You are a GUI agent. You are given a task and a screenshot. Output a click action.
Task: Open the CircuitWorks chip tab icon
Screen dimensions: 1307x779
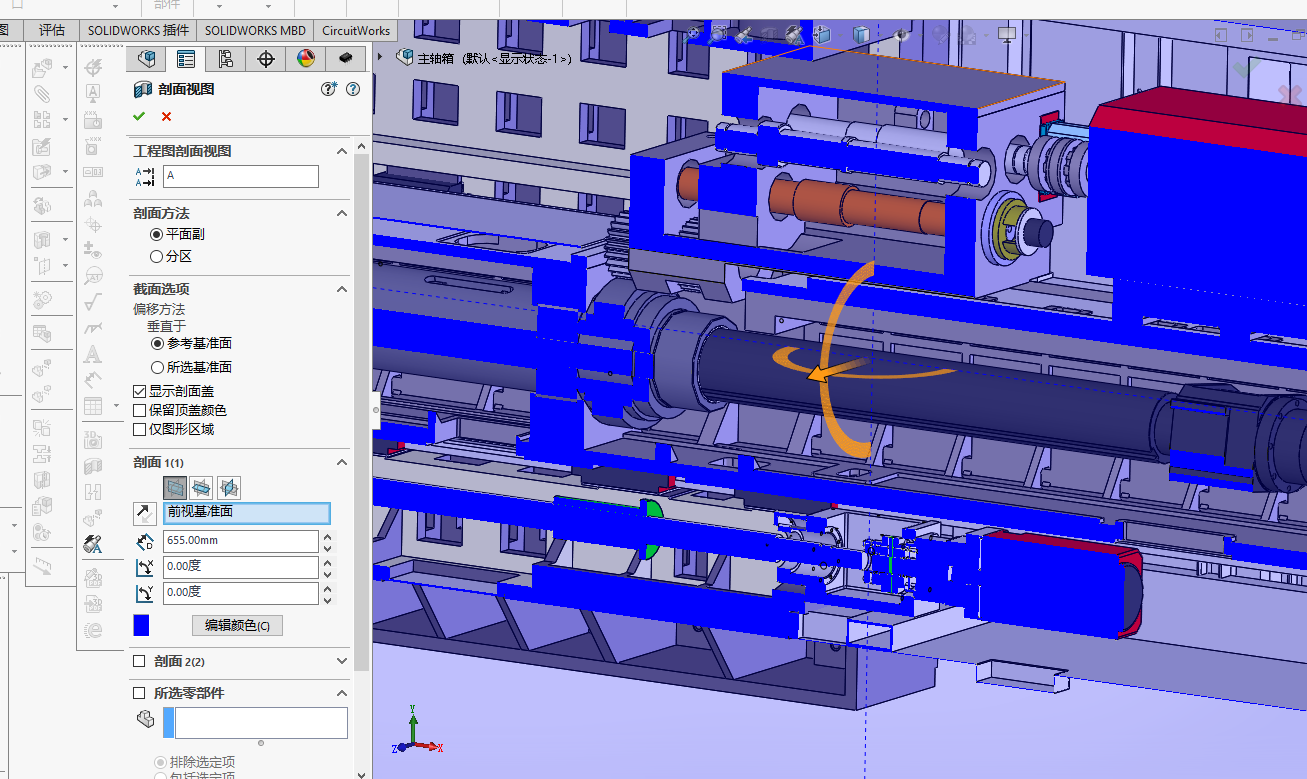346,59
